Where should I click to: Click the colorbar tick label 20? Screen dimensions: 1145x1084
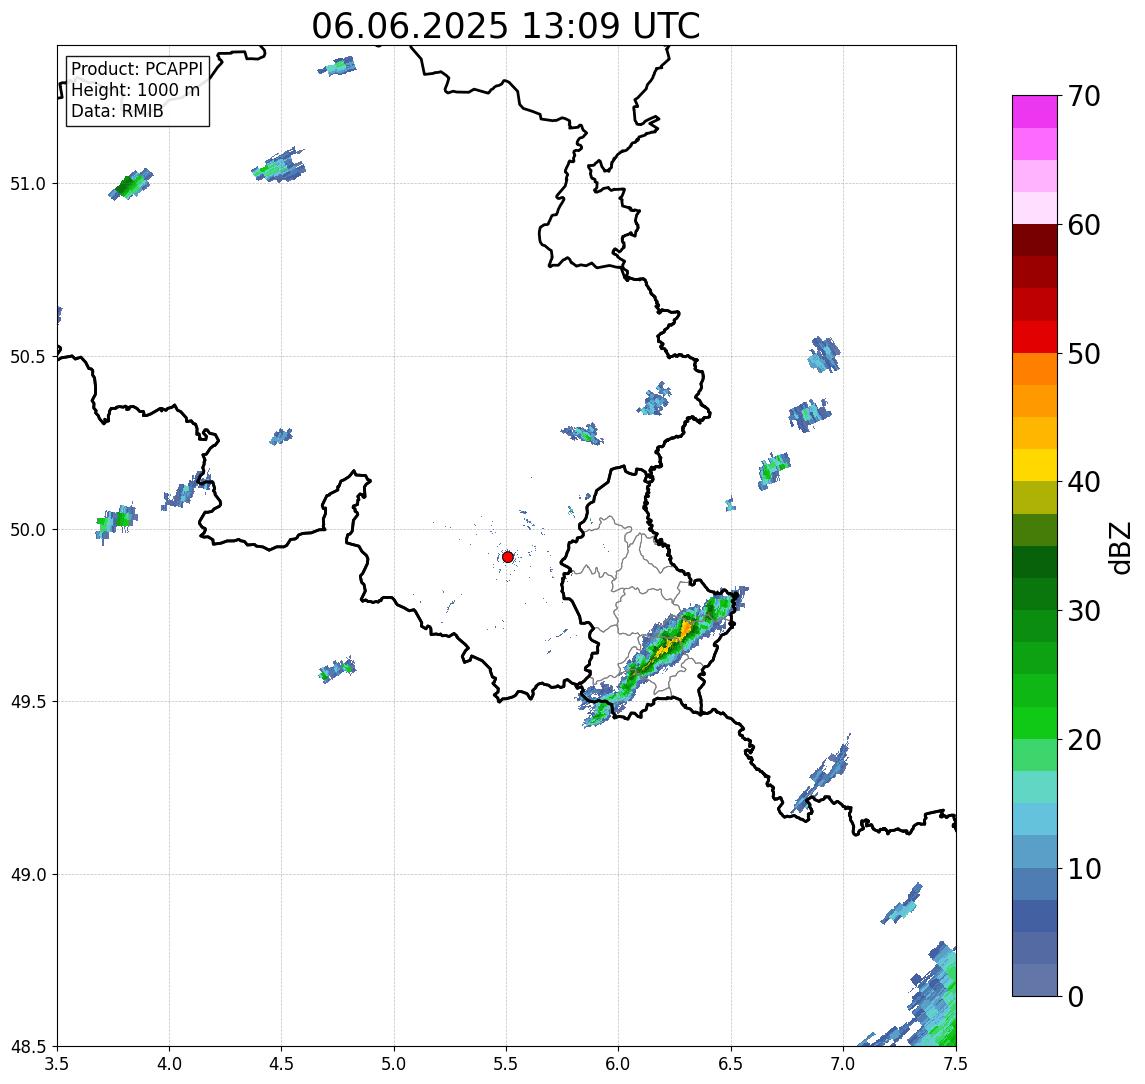coord(1084,740)
